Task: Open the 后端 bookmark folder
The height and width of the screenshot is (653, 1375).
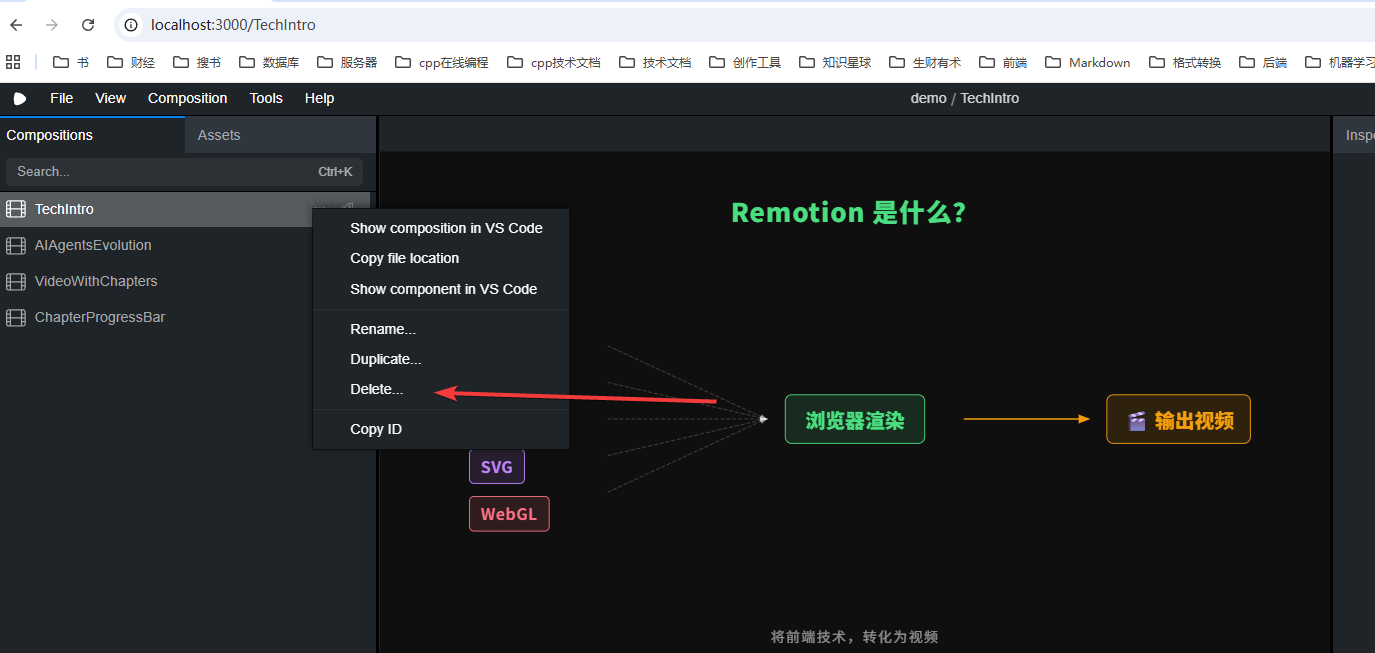Action: click(x=1263, y=62)
